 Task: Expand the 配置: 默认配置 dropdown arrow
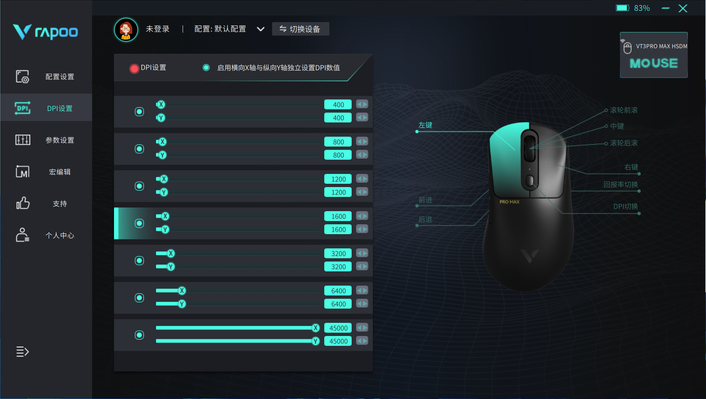[260, 29]
